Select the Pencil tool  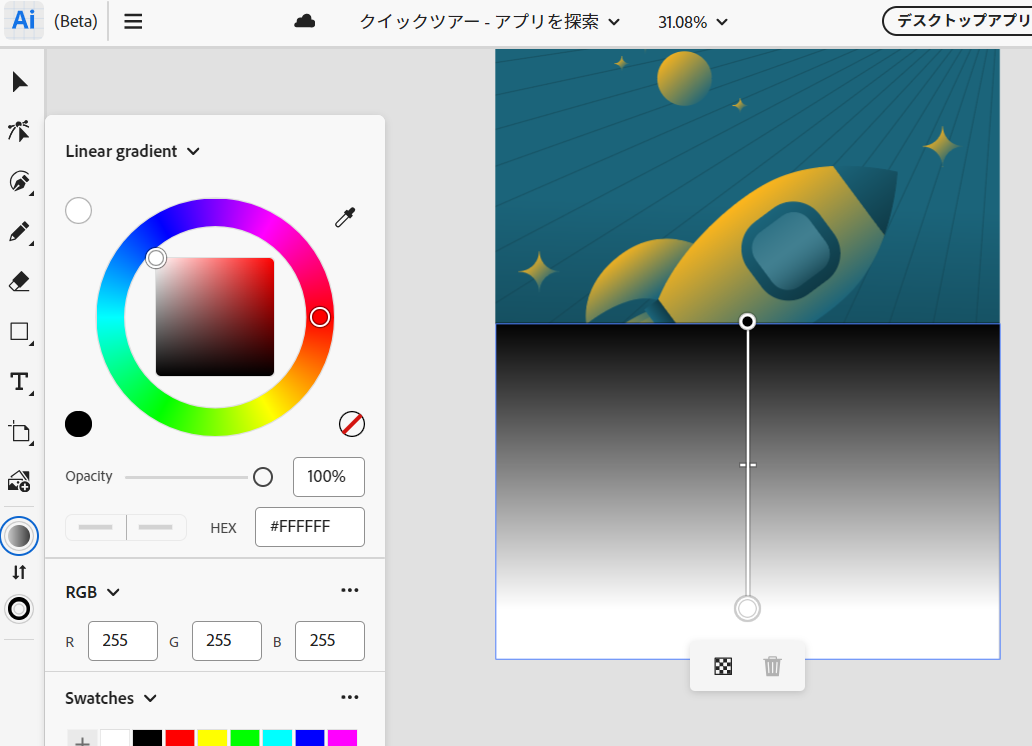(19, 231)
